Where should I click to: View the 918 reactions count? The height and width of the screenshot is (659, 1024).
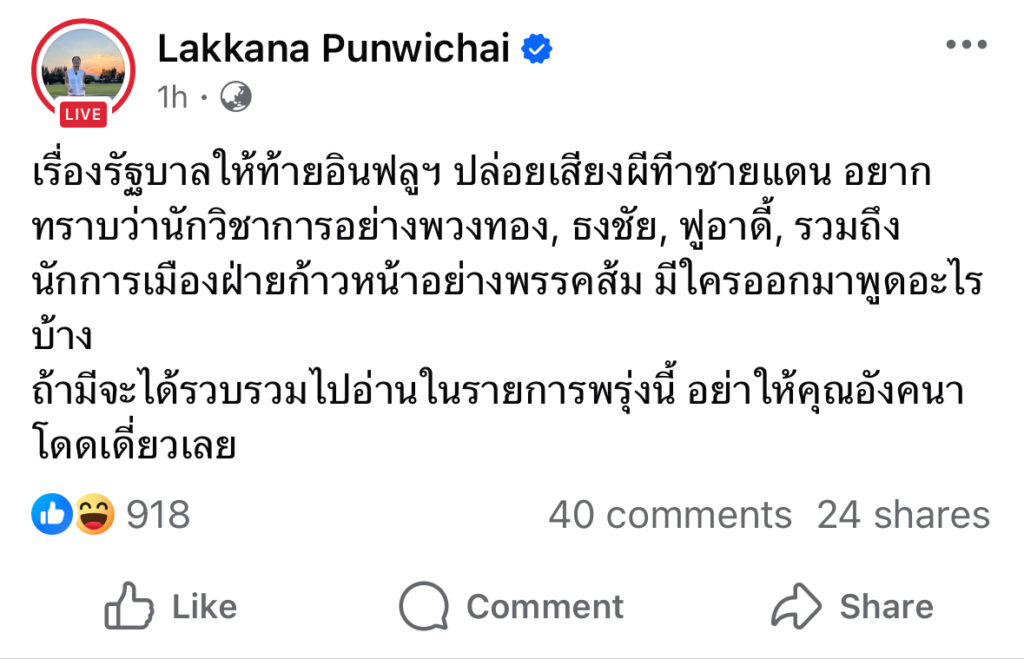click(158, 515)
